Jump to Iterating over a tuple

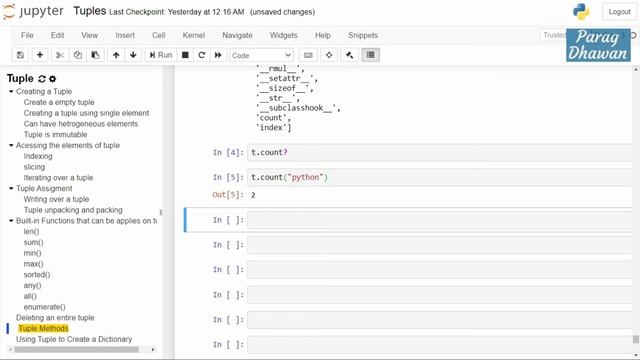(x=58, y=178)
